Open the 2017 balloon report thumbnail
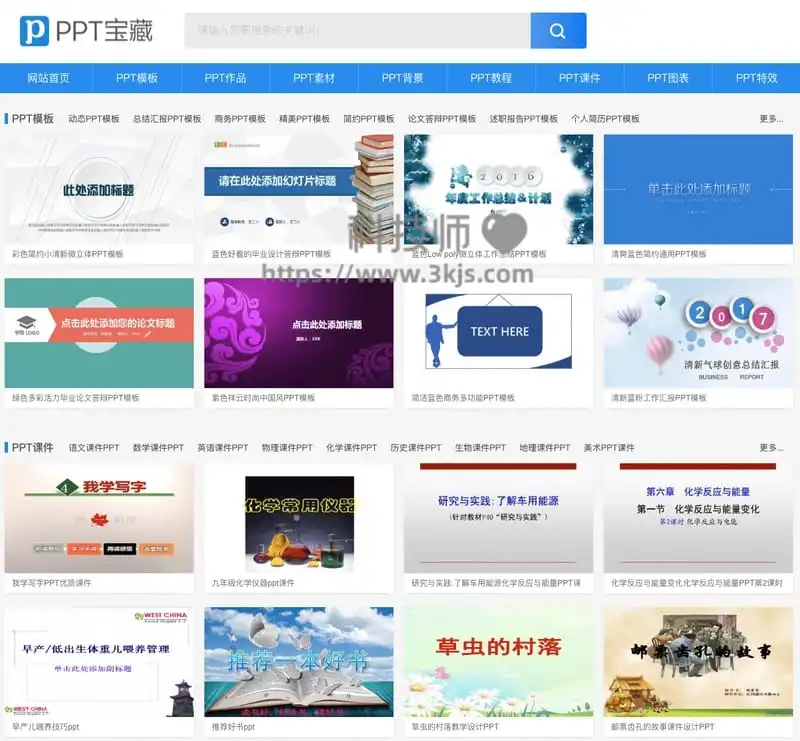This screenshot has height=741, width=800. tap(698, 333)
